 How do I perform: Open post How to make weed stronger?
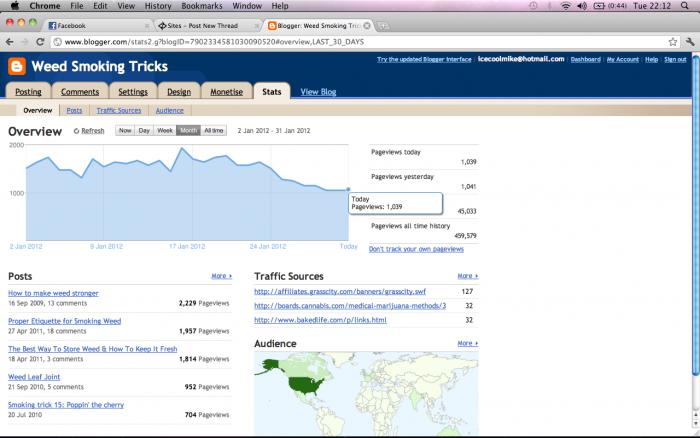click(53, 293)
